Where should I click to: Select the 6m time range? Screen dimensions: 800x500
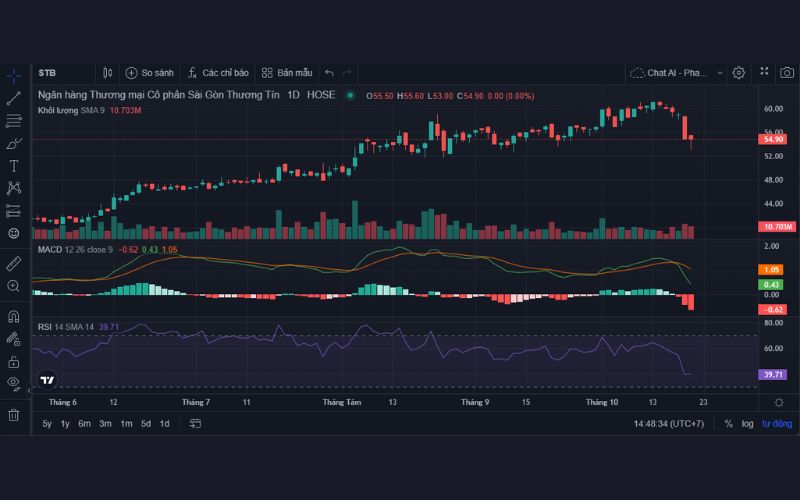84,424
